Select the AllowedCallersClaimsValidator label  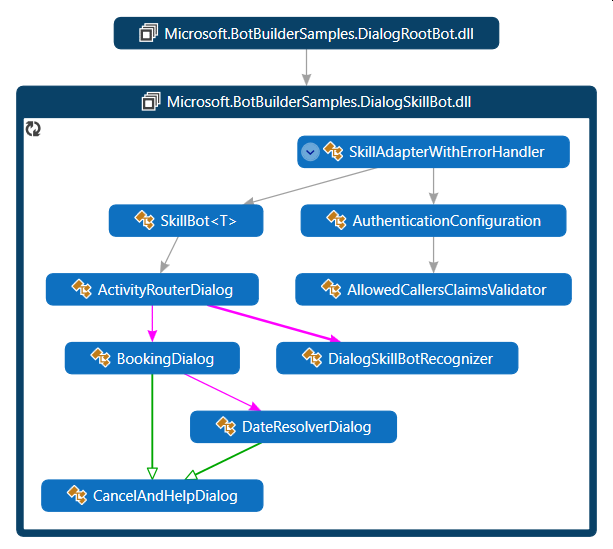446,290
